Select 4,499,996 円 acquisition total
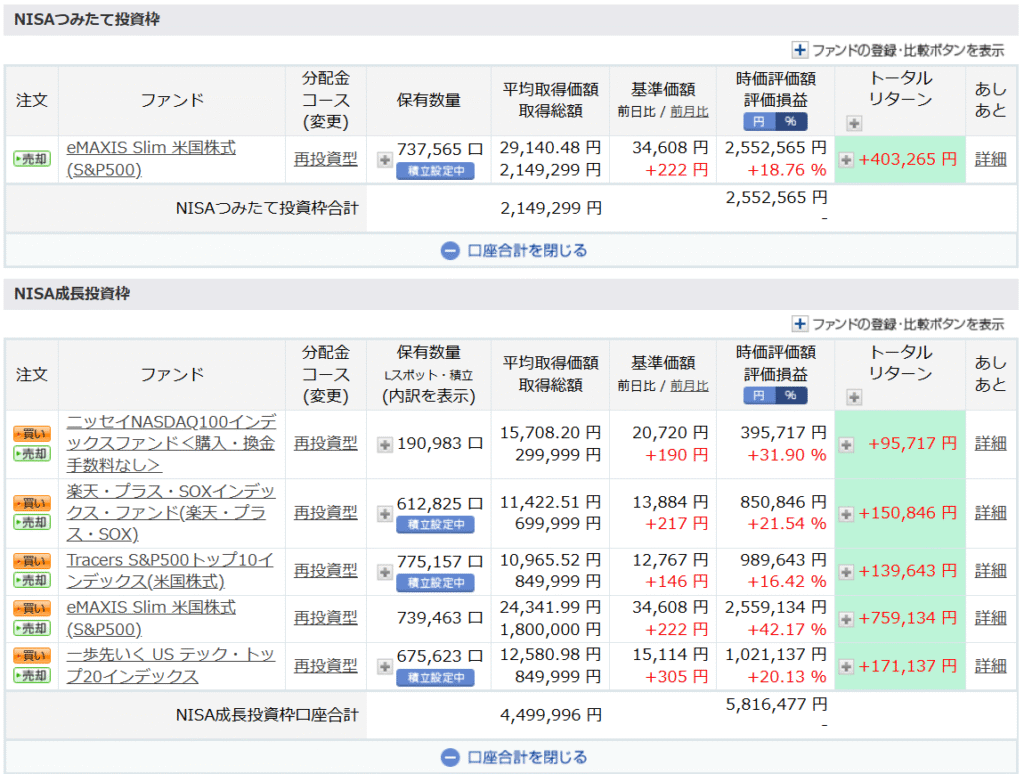Screen dimensions: 1024x774 (x=551, y=715)
